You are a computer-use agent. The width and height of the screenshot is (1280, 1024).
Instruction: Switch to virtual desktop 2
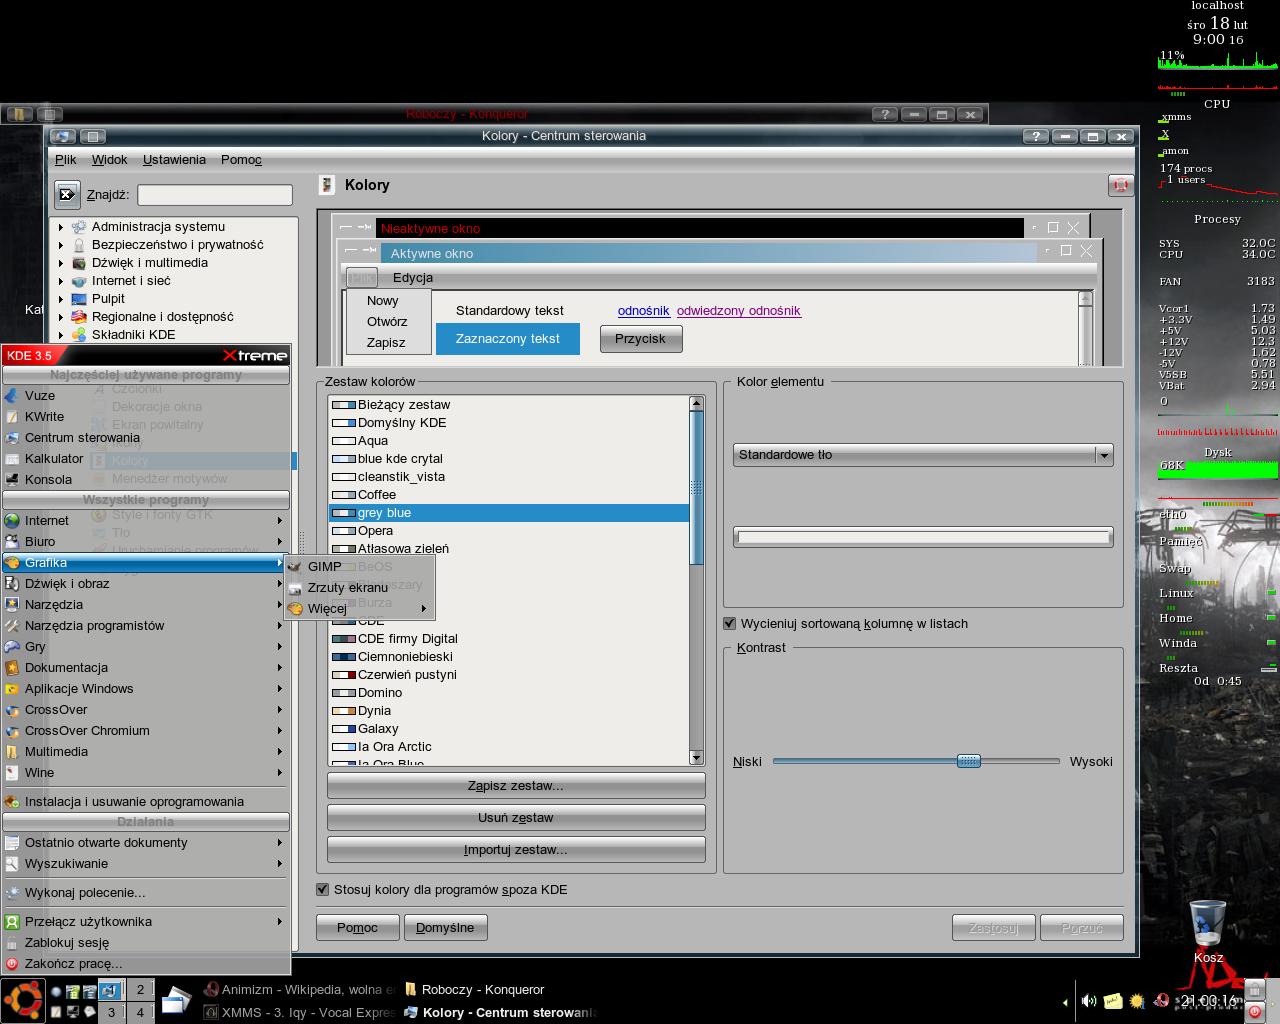click(x=140, y=989)
